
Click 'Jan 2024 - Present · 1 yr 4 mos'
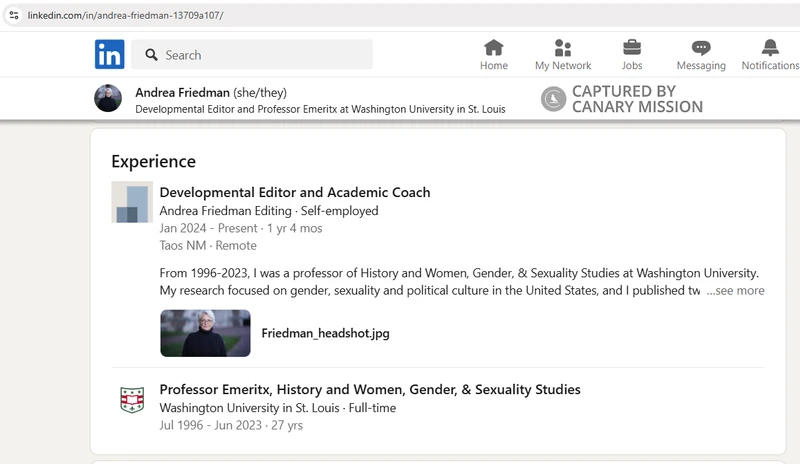pos(241,228)
